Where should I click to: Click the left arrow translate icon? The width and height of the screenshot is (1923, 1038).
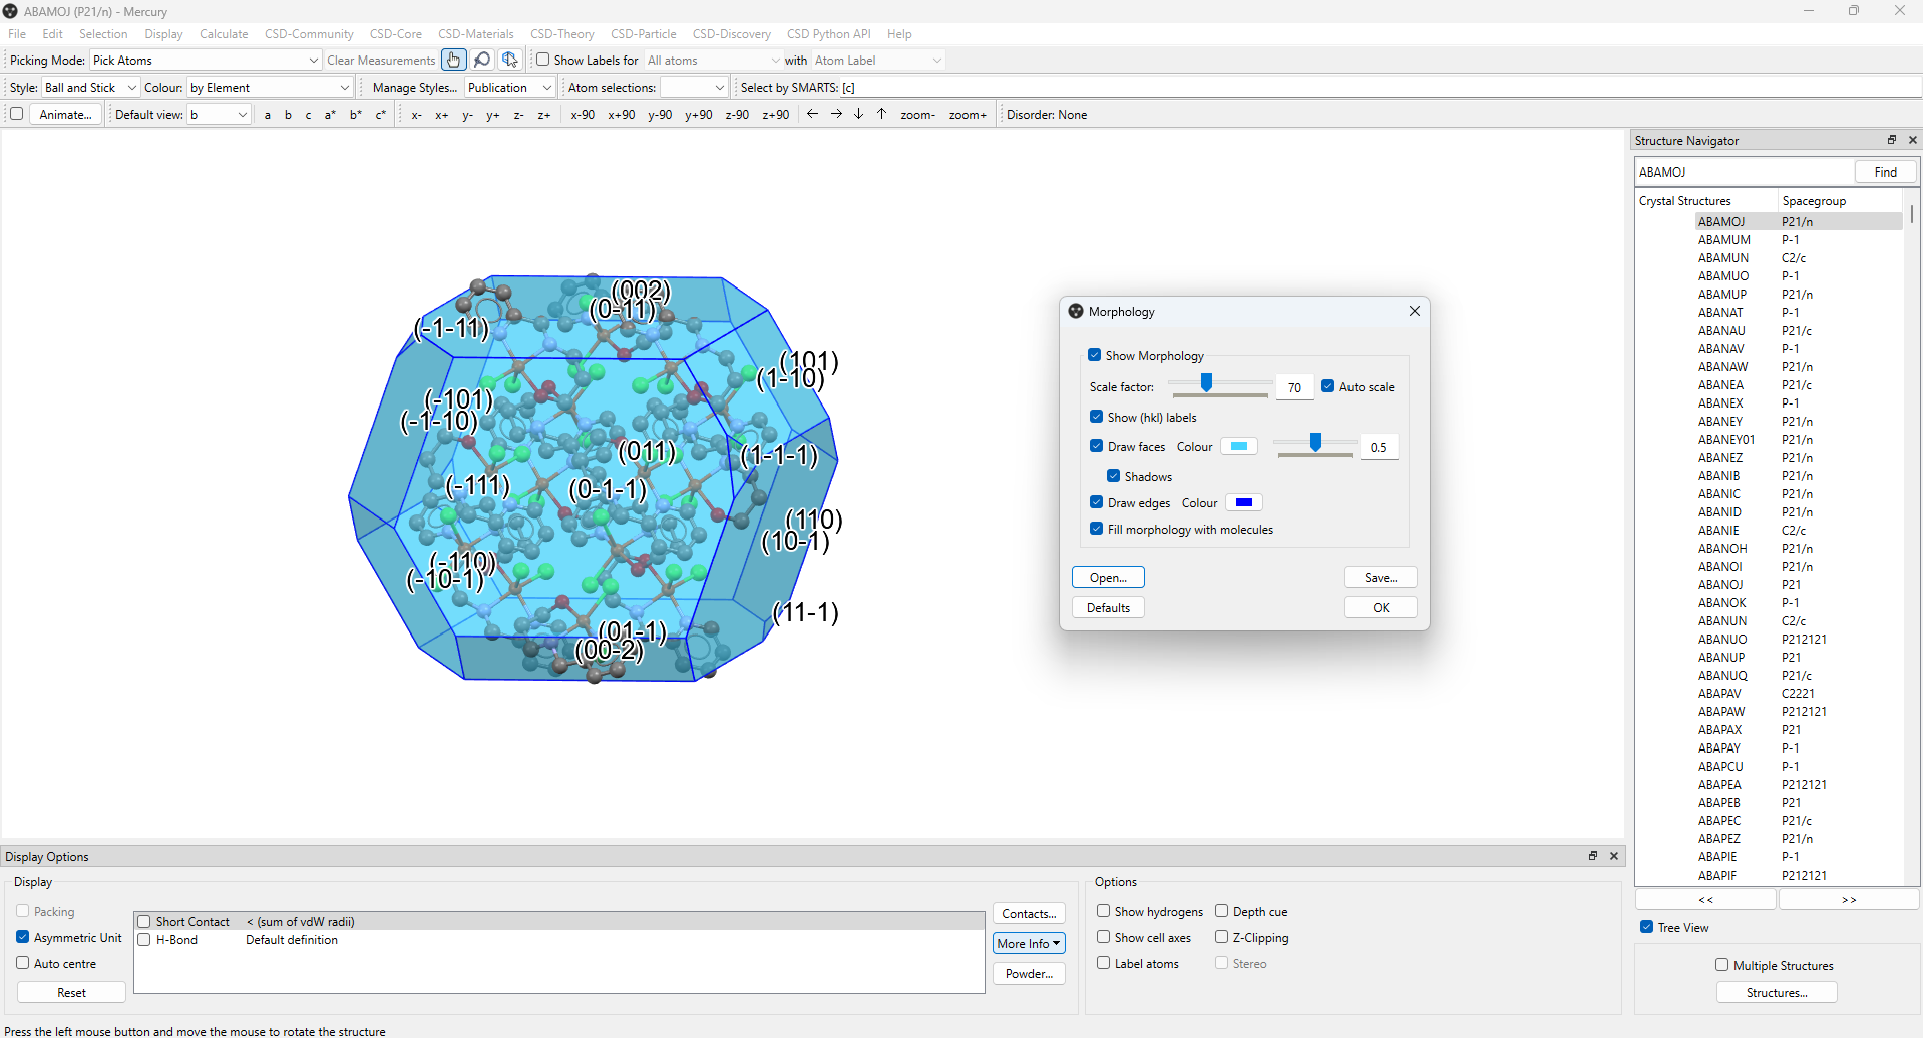click(x=812, y=114)
